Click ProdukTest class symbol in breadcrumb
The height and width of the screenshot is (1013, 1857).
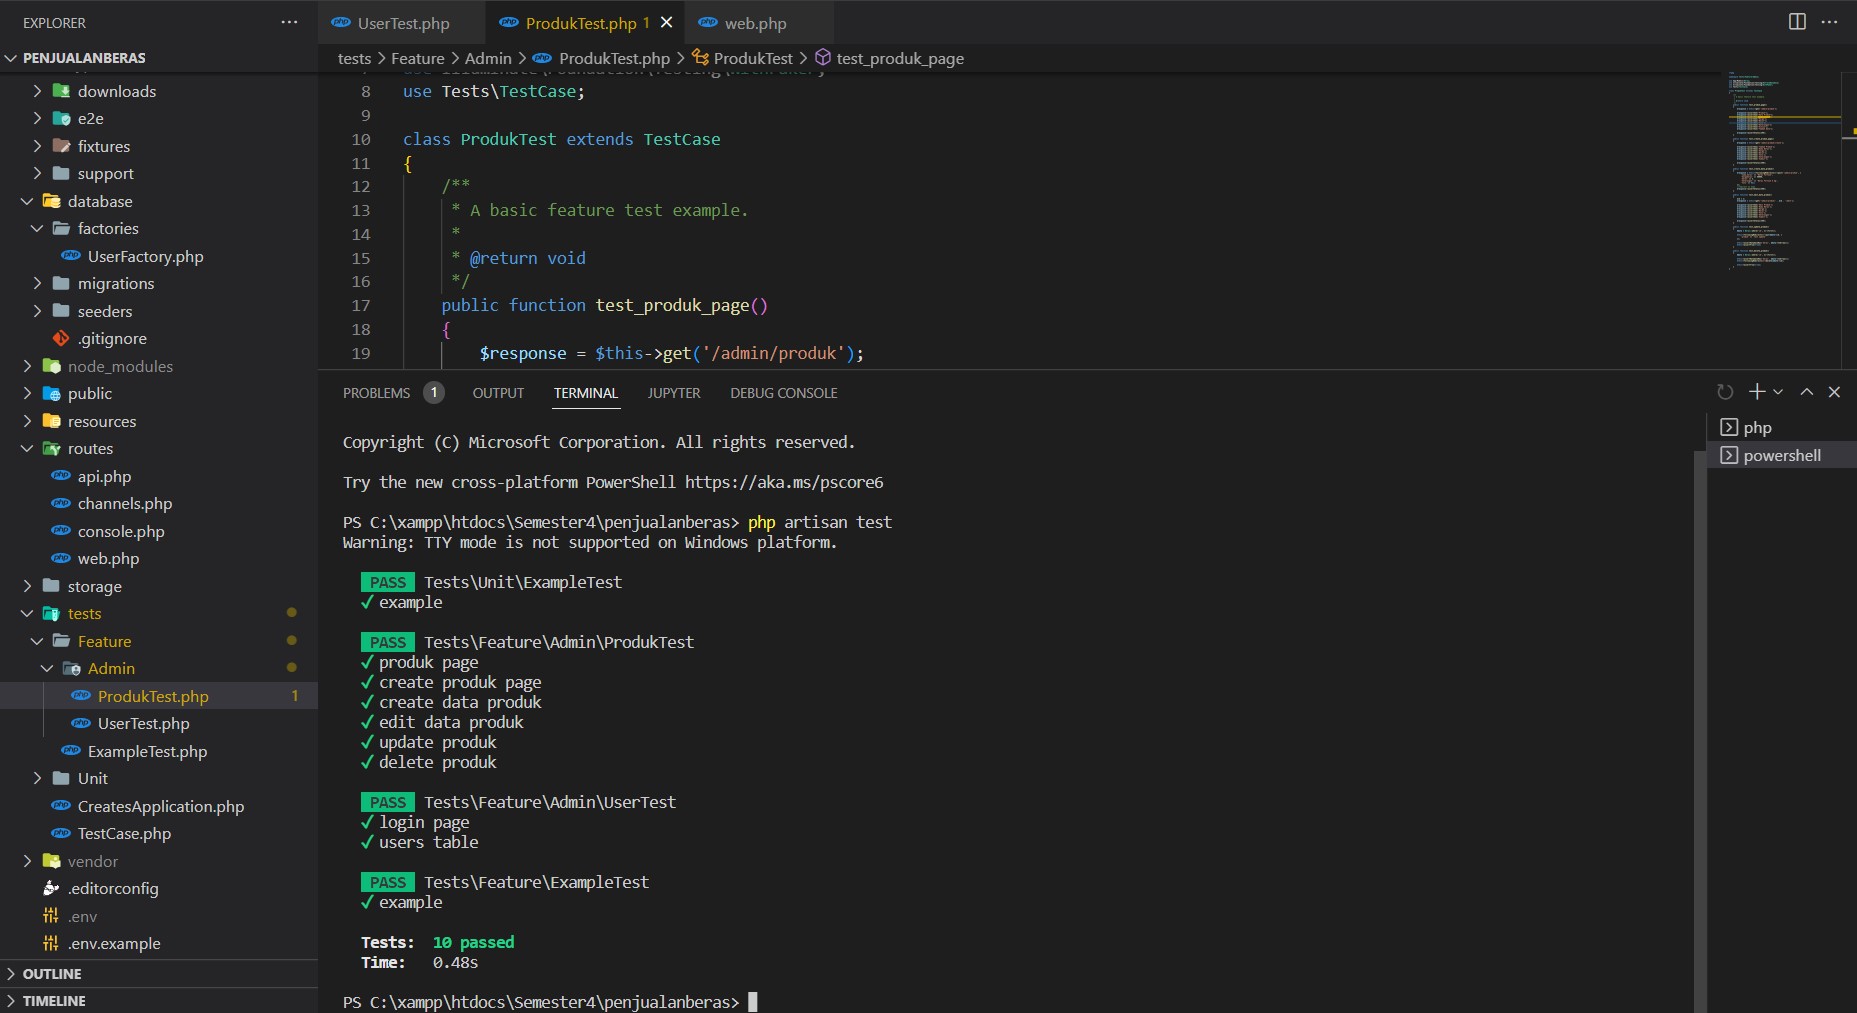click(742, 58)
